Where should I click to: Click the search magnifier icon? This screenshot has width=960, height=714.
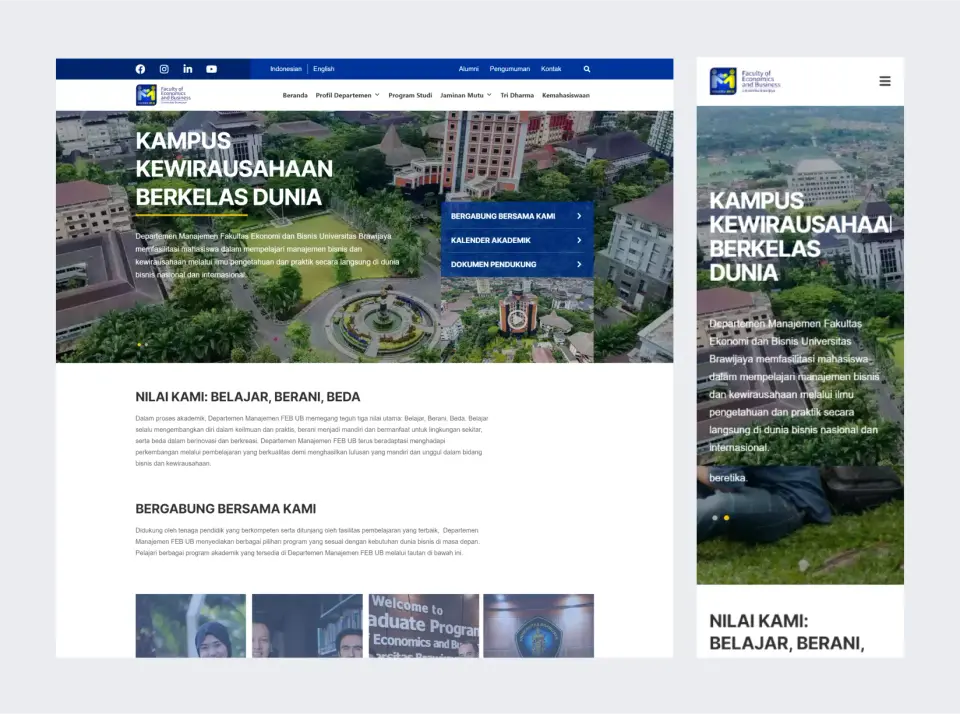pos(587,69)
